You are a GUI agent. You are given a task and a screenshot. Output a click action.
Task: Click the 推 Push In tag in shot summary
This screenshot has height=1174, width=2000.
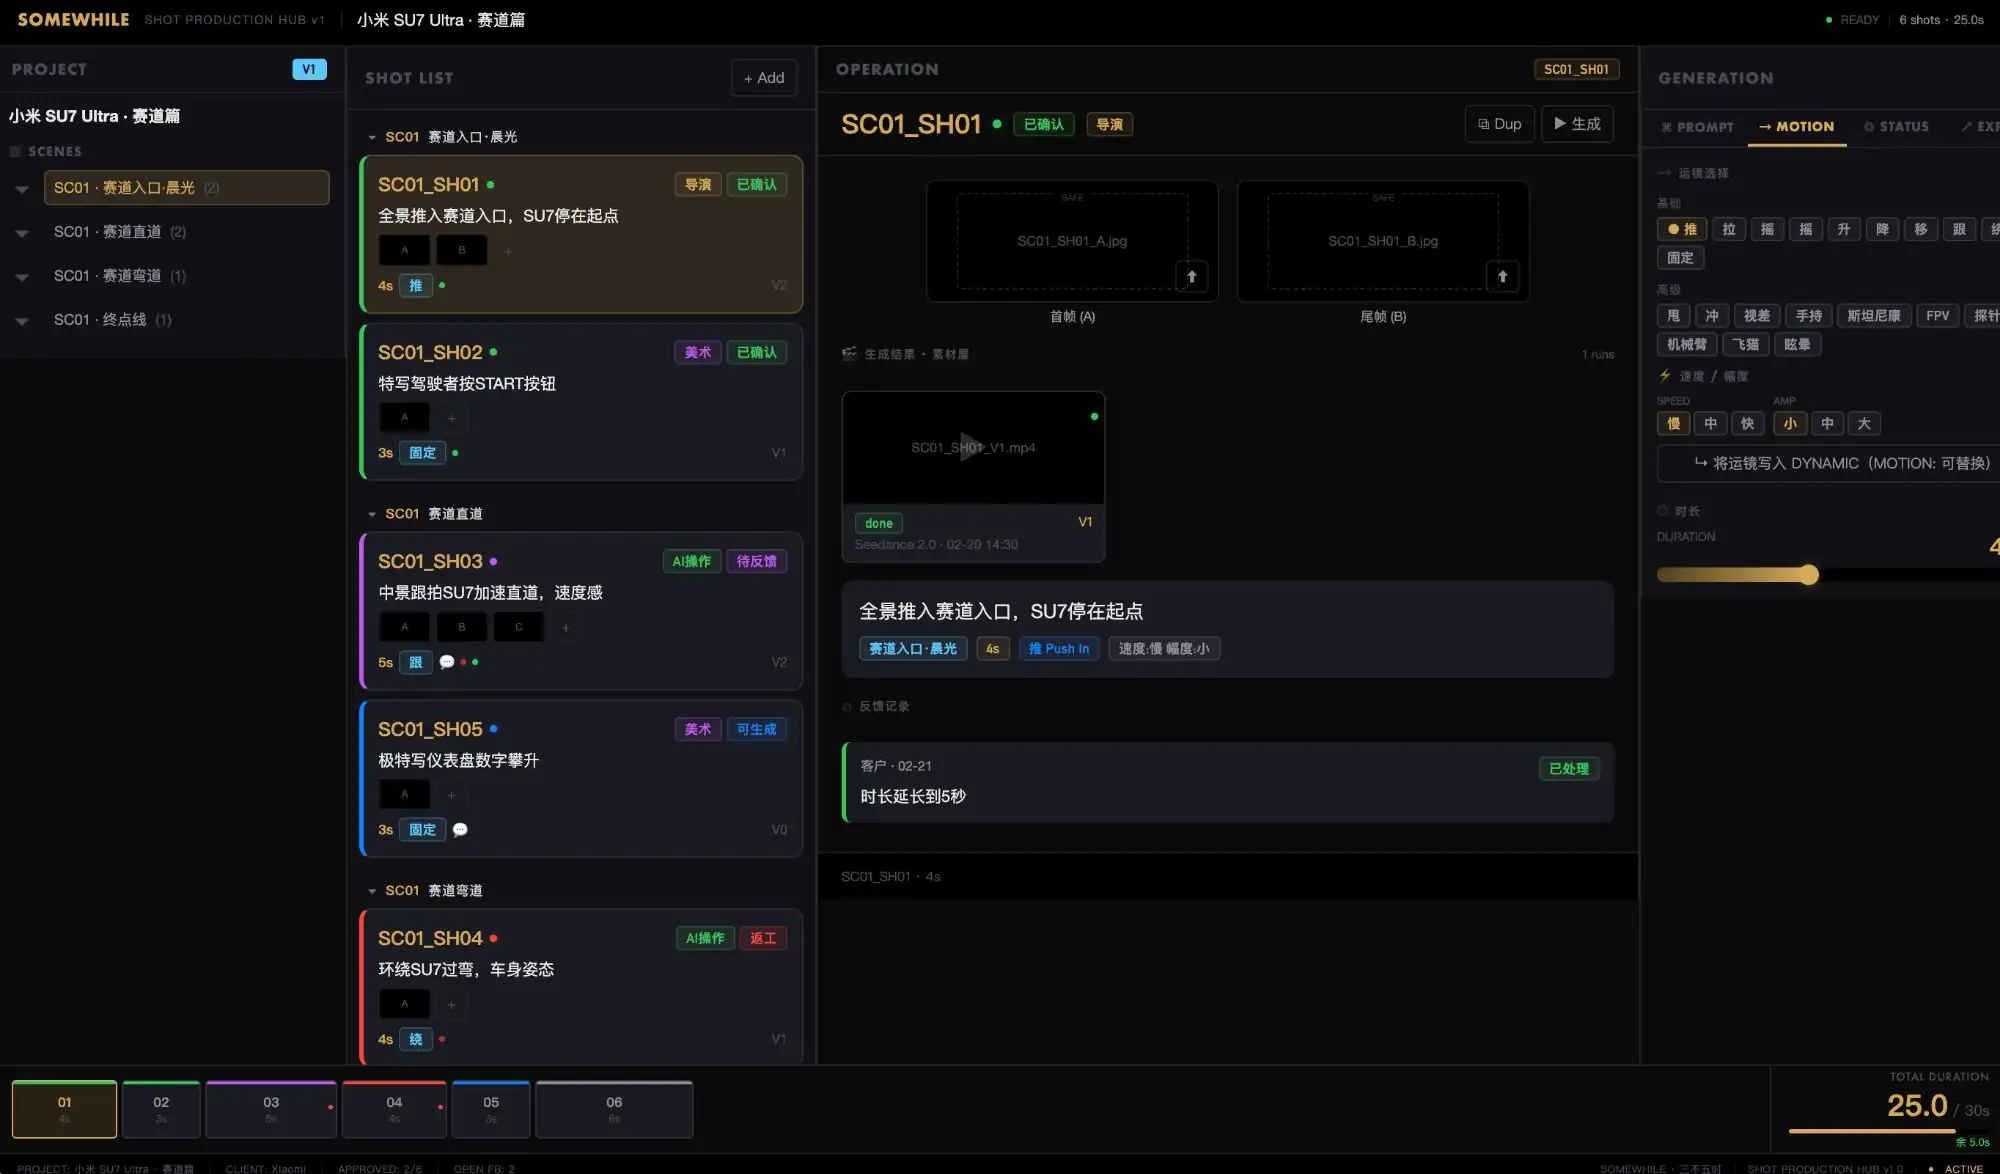[1059, 649]
